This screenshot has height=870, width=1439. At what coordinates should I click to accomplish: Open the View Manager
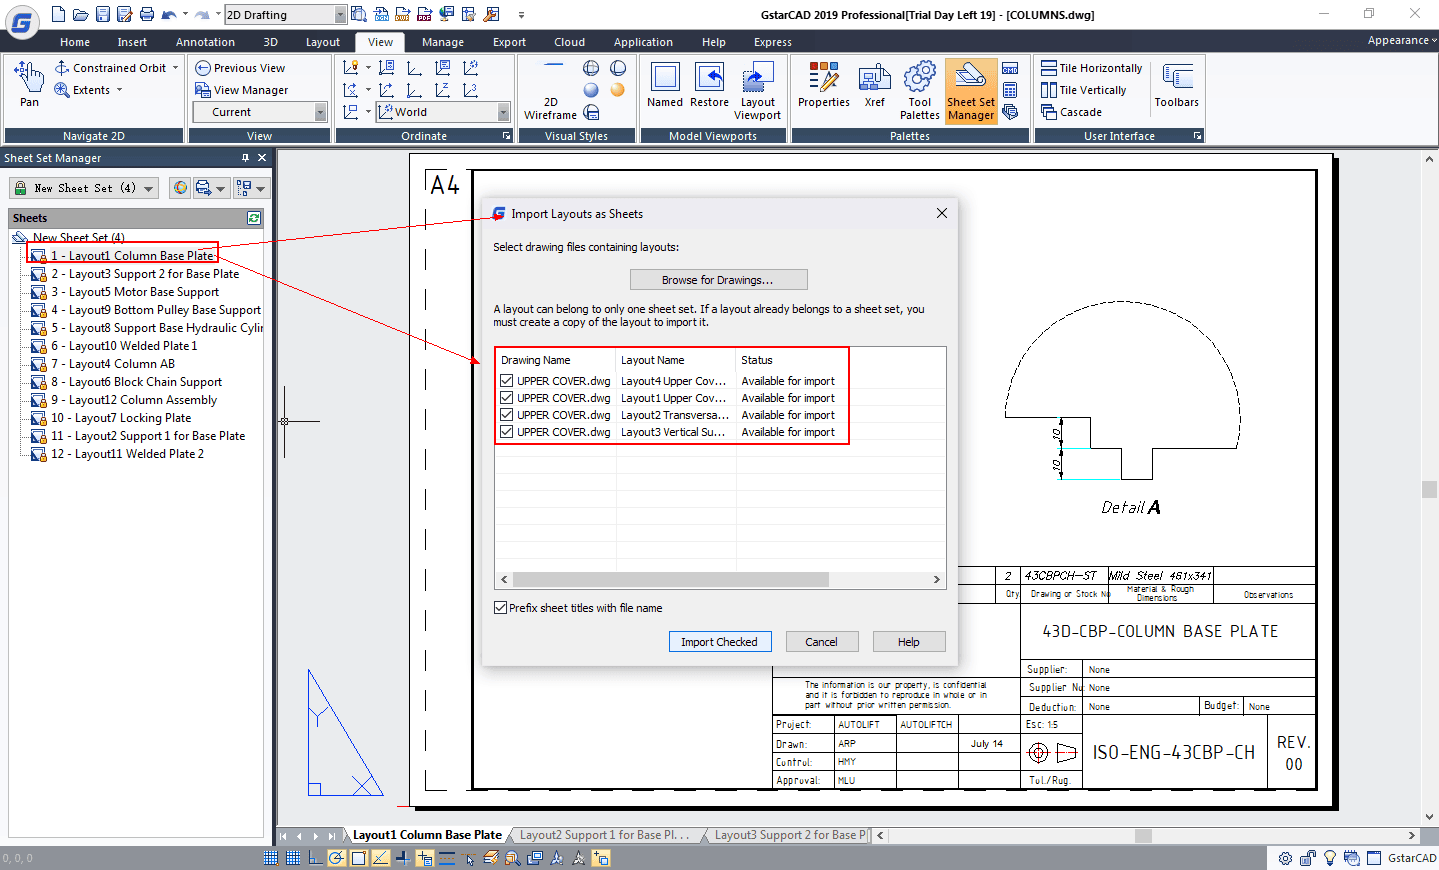tap(241, 90)
